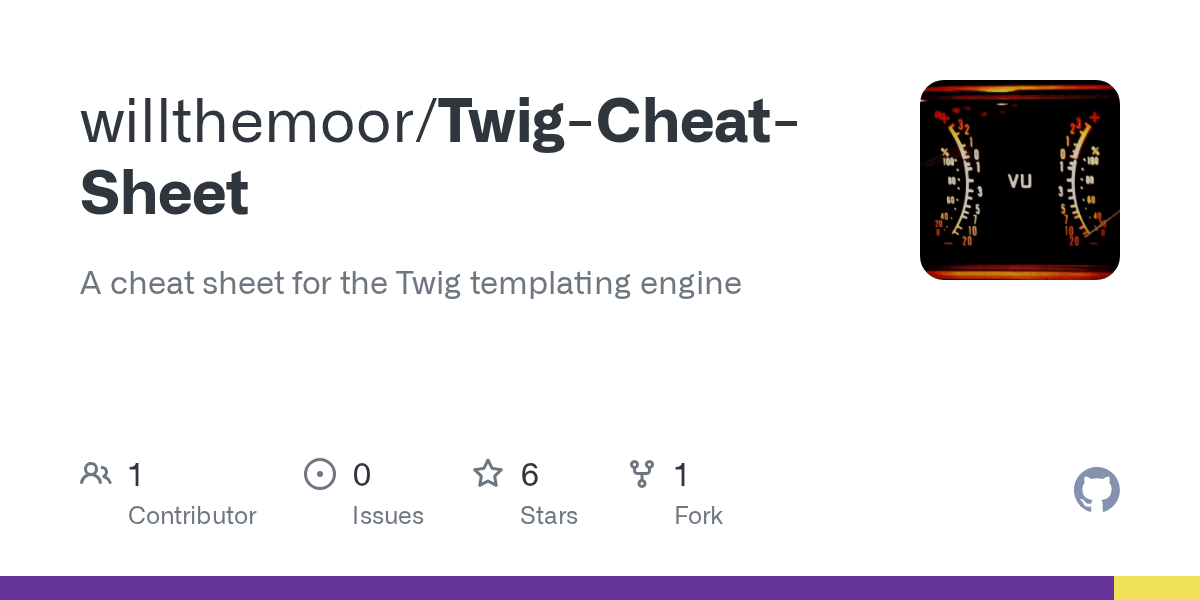Click the Stars label
The image size is (1200, 600).
coord(549,516)
